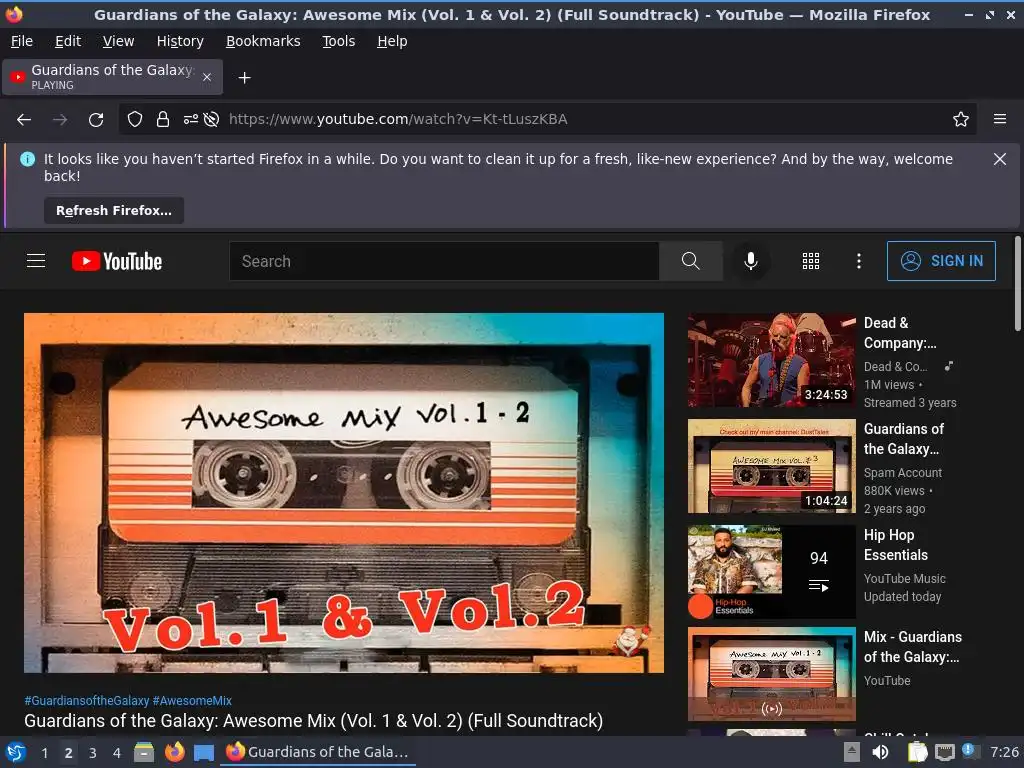Open a new tab with the plus button

(244, 78)
